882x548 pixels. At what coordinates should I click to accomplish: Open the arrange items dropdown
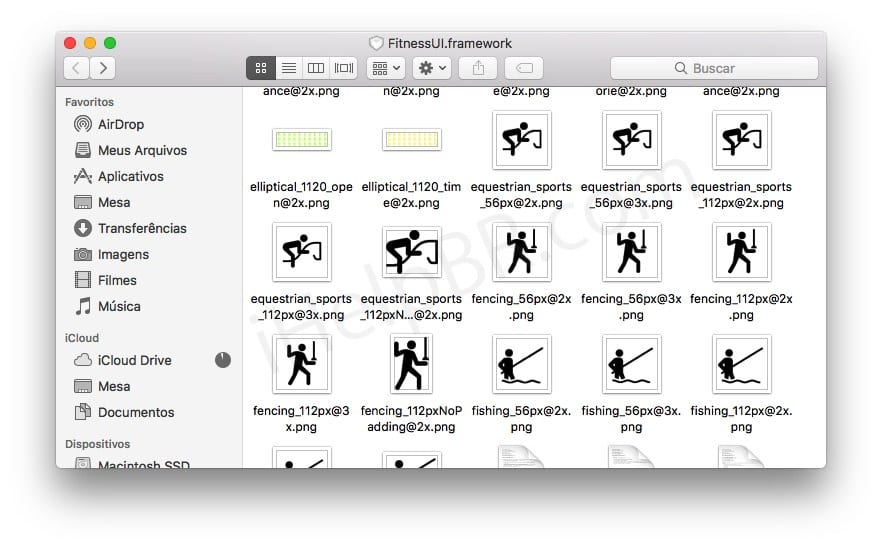tap(385, 68)
